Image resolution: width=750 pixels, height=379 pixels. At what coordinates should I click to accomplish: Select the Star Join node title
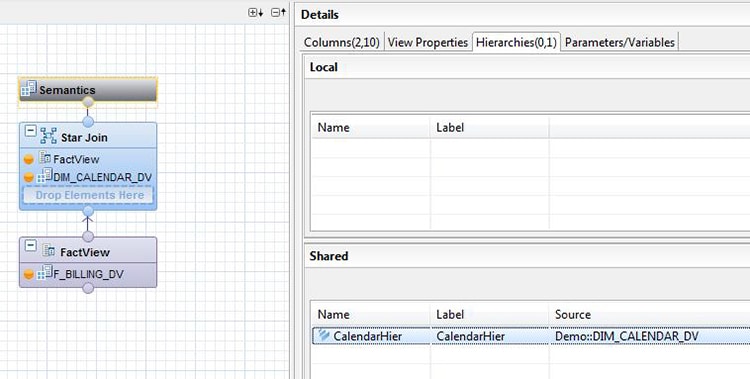84,138
